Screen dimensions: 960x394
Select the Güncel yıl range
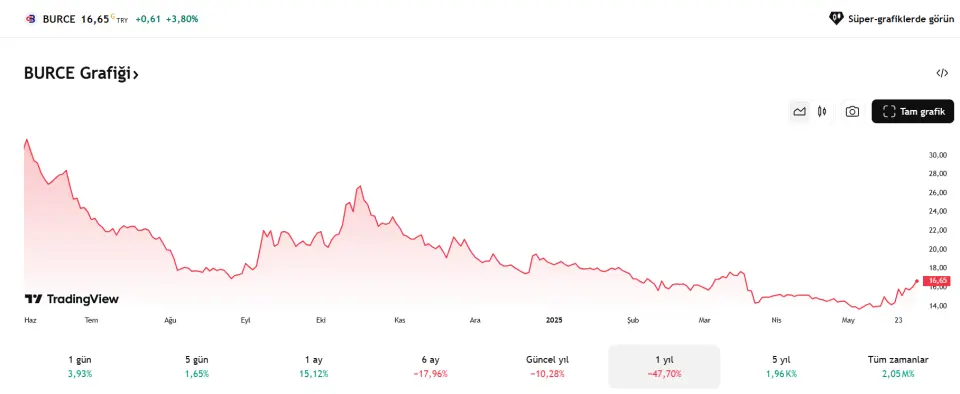(x=547, y=366)
